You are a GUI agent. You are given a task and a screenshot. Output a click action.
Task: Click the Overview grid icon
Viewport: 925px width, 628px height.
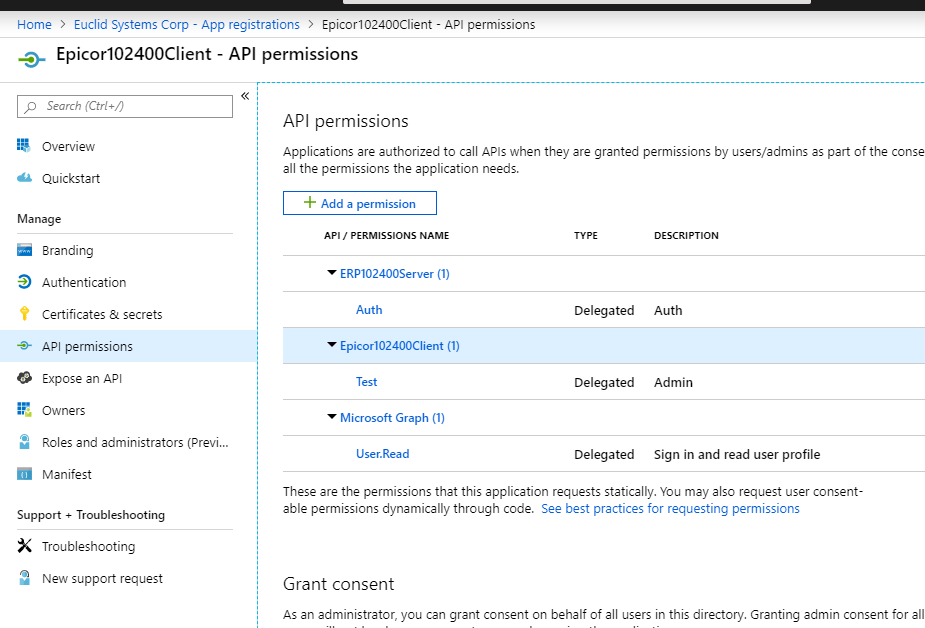[24, 146]
